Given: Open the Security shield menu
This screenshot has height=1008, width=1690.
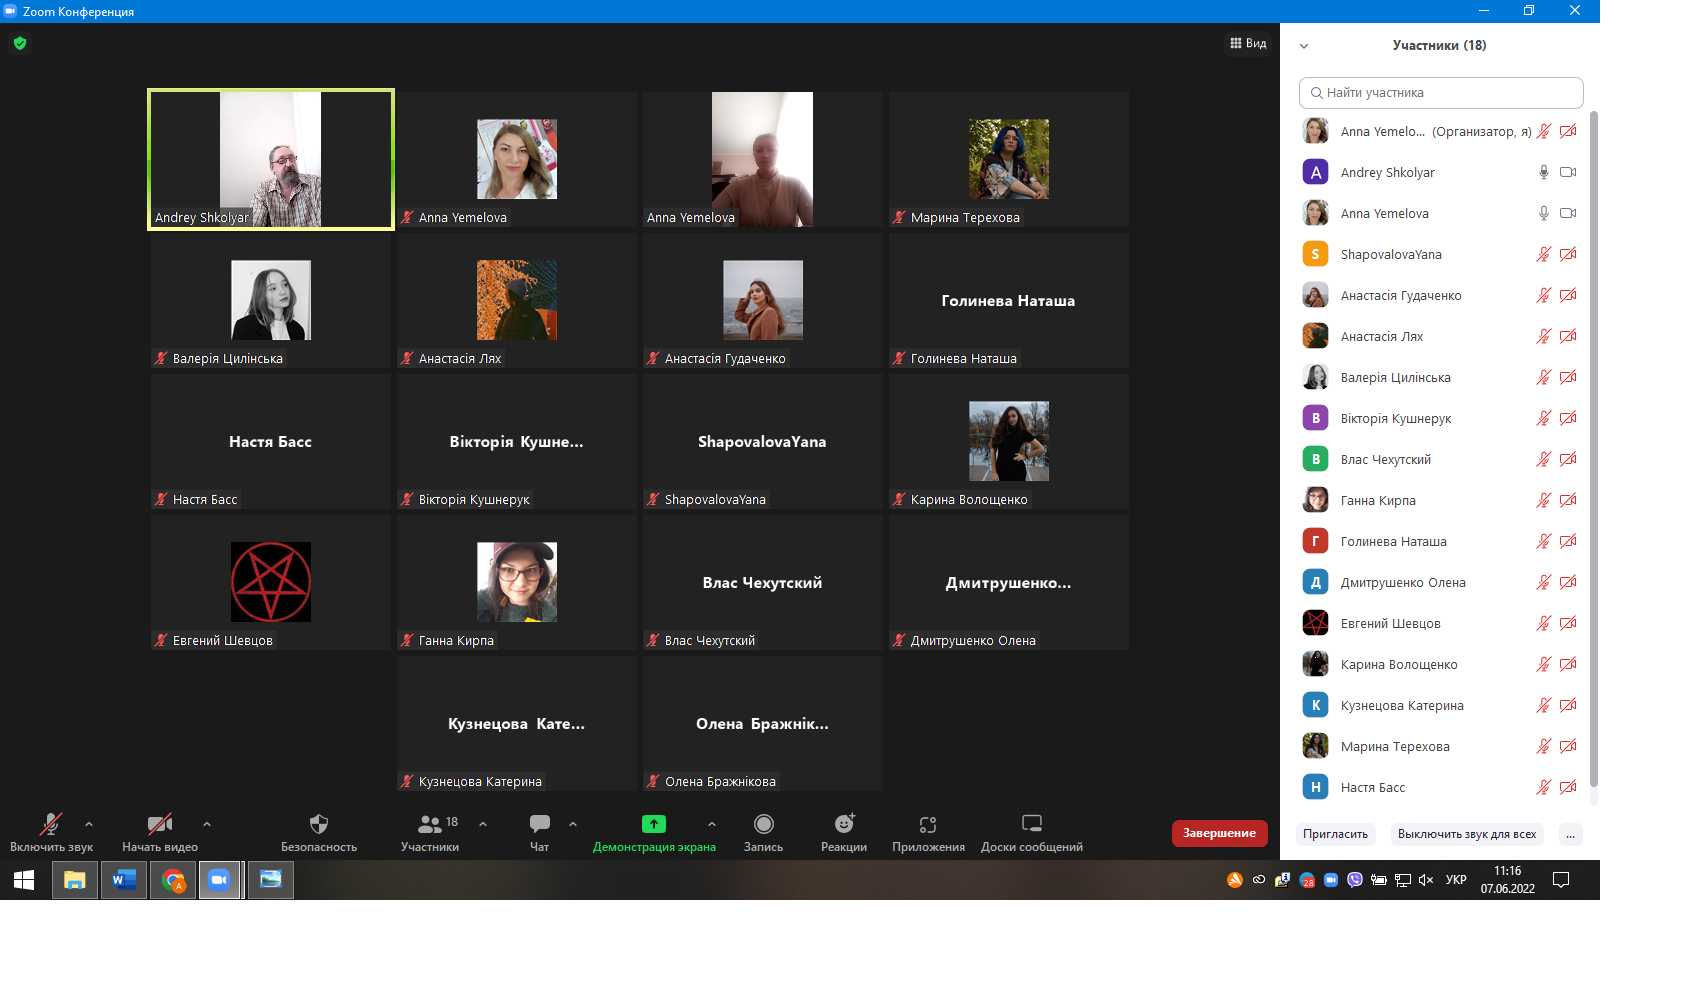Looking at the screenshot, I should pos(319,832).
